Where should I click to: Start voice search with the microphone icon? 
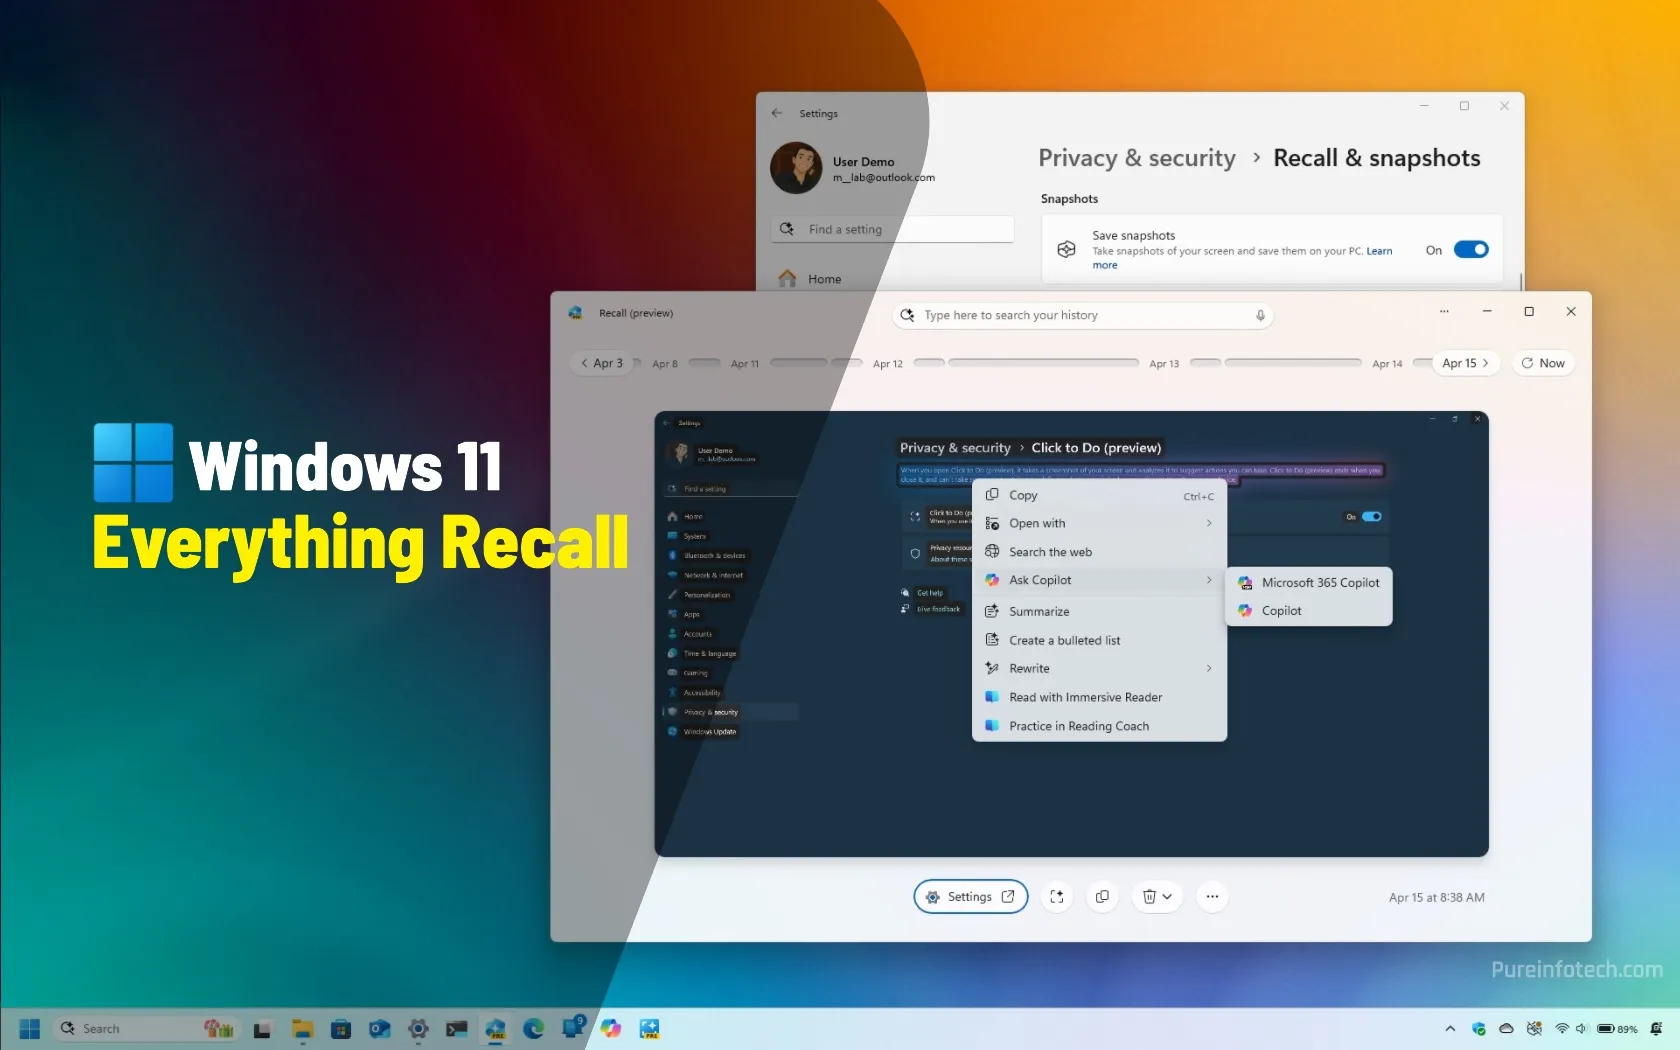point(1260,315)
